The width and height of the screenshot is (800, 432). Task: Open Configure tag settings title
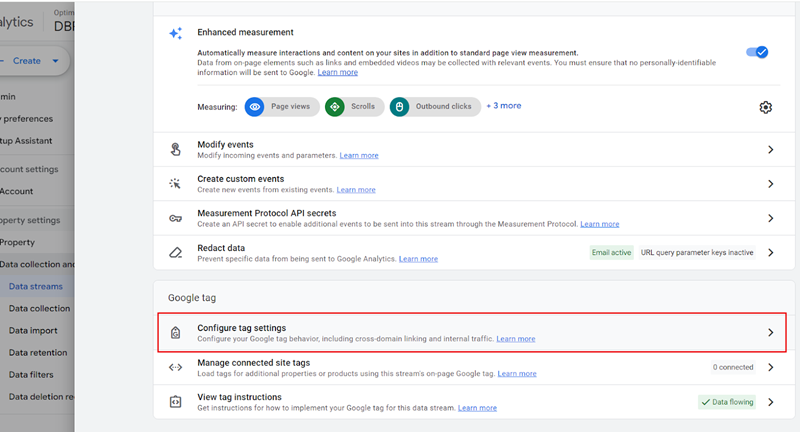click(x=241, y=328)
